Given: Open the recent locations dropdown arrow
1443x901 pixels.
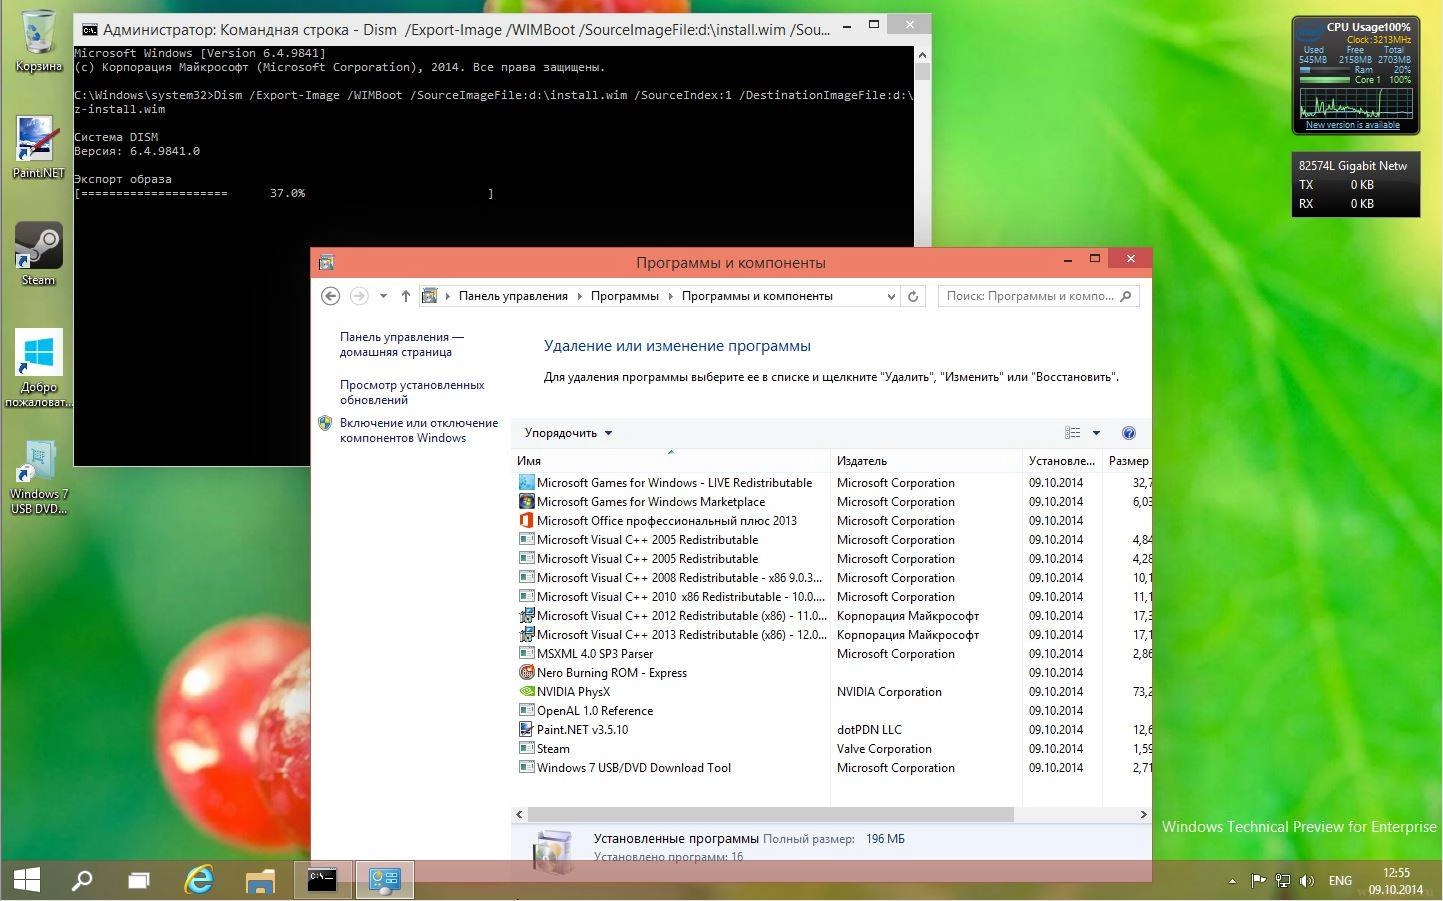Looking at the screenshot, I should point(383,296).
